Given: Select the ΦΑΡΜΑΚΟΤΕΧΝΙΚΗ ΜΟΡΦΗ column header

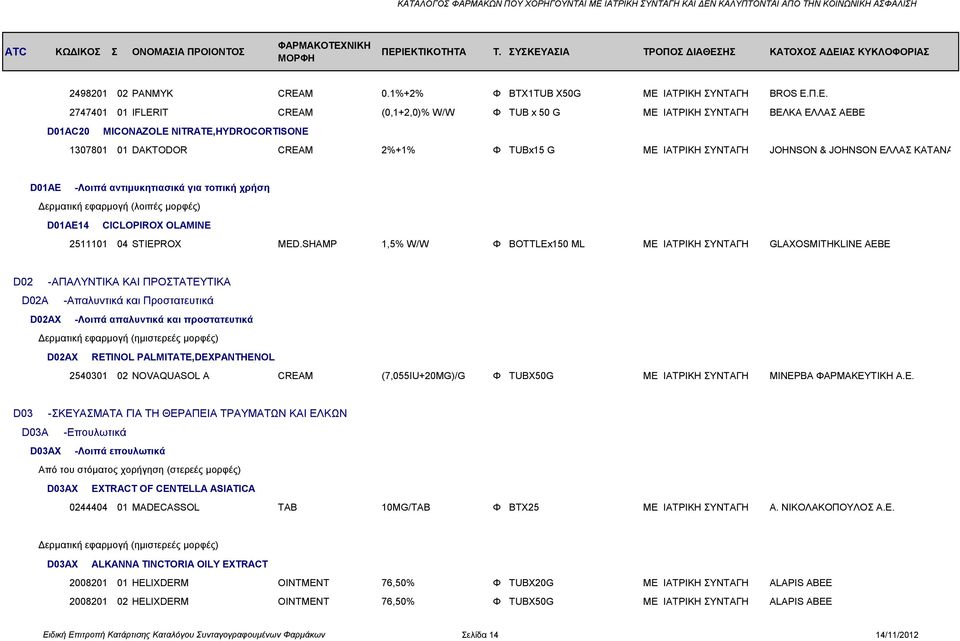Looking at the screenshot, I should click(x=324, y=51).
